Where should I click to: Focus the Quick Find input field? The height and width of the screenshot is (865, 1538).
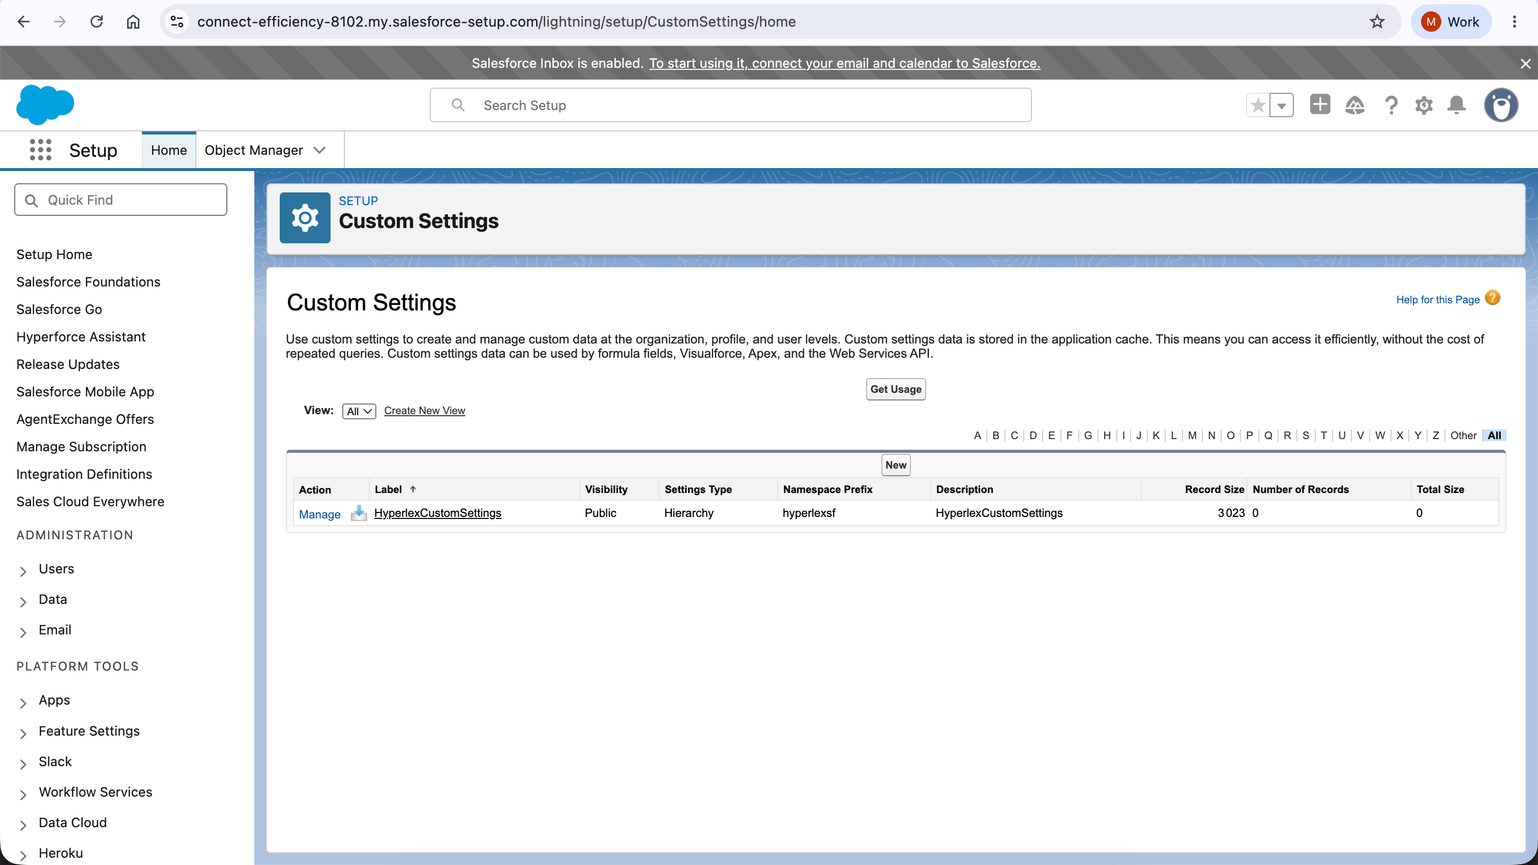click(x=121, y=200)
